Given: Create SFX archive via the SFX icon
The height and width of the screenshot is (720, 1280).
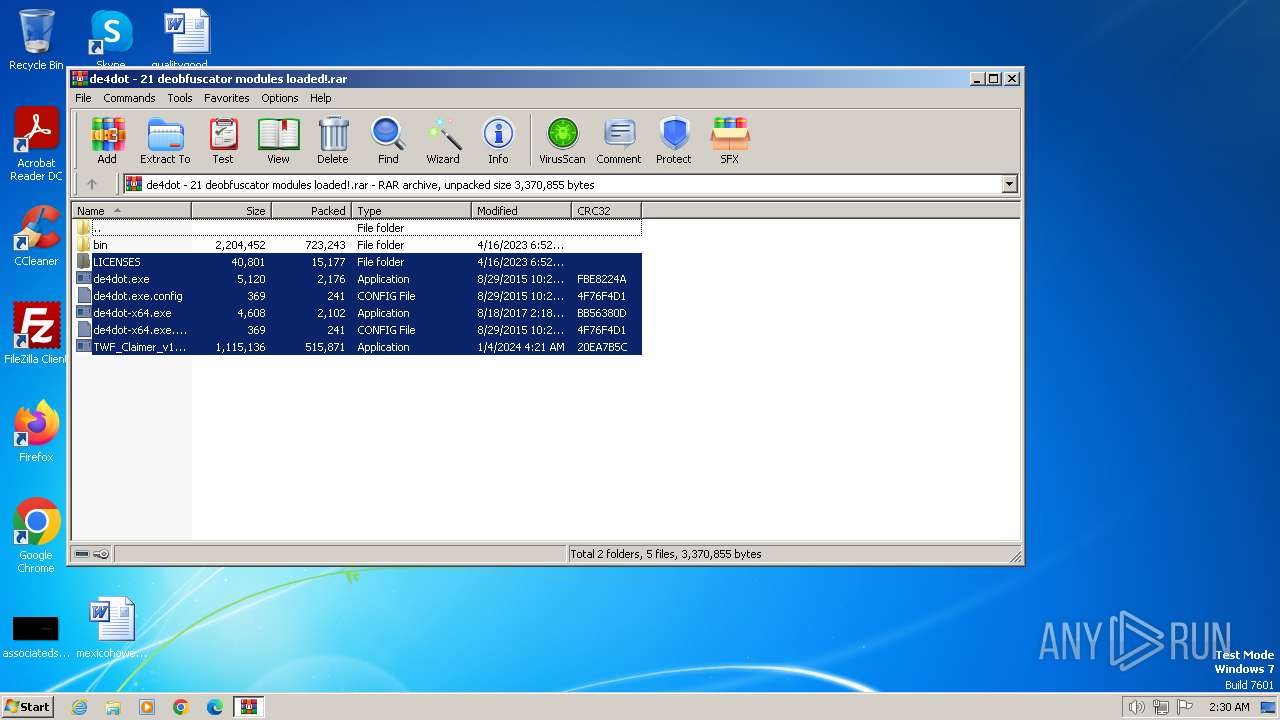Looking at the screenshot, I should tap(730, 141).
